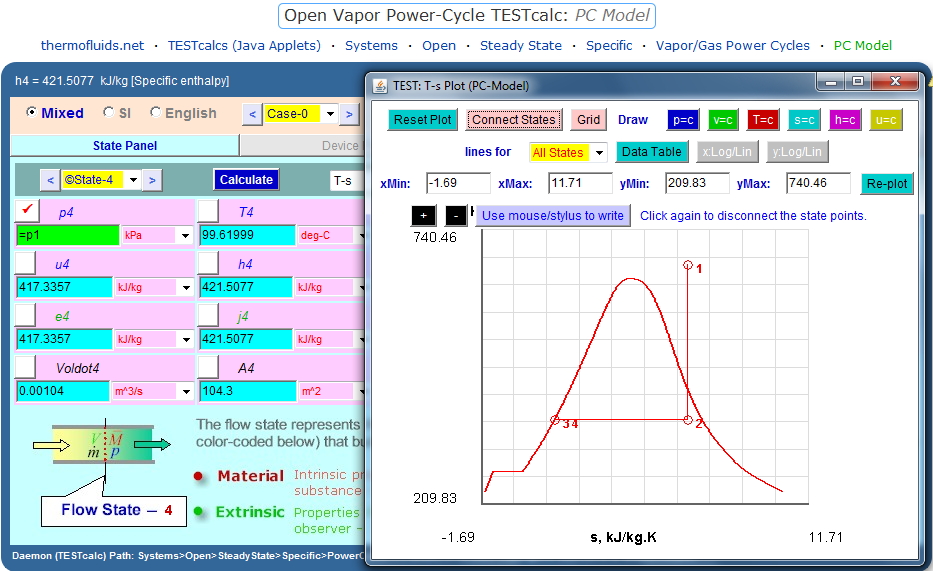This screenshot has width=933, height=571.
Task: Go to next state arrow beside State-4
Action: (x=152, y=180)
